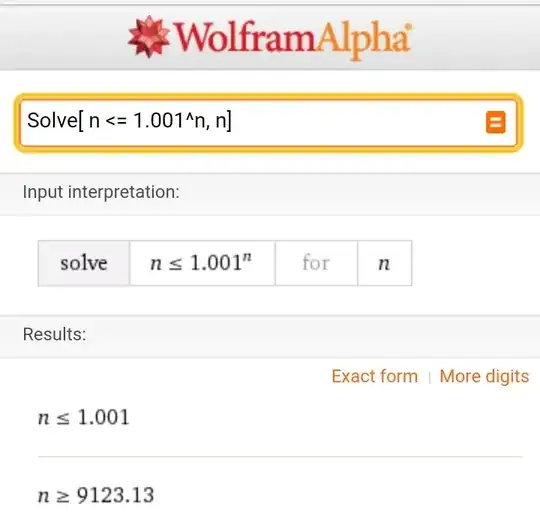Click the yellow border of the search box

269,97
